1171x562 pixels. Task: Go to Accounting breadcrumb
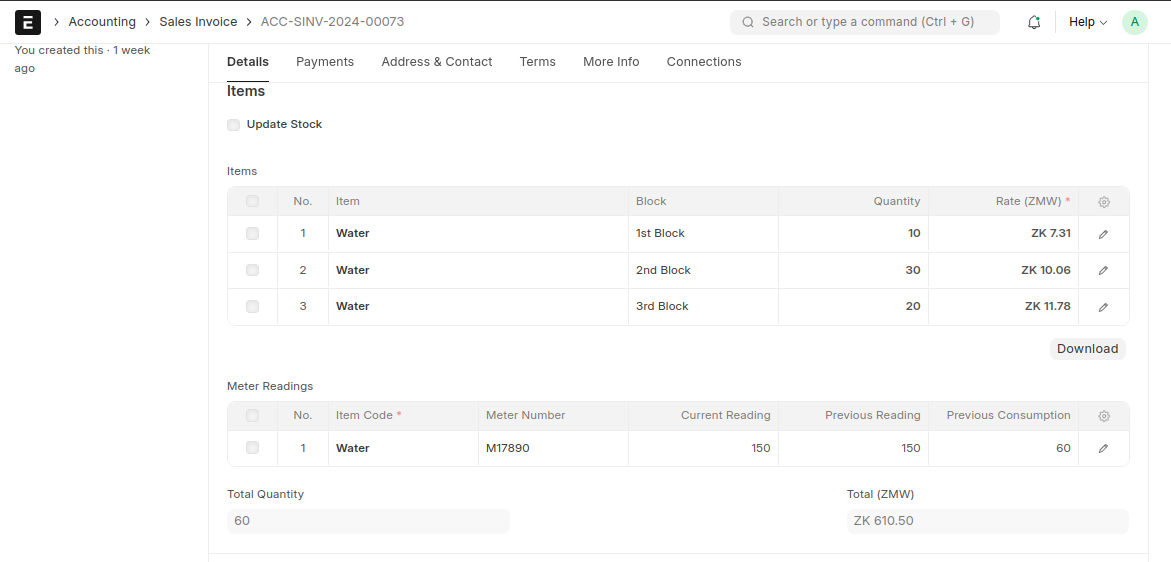(102, 22)
